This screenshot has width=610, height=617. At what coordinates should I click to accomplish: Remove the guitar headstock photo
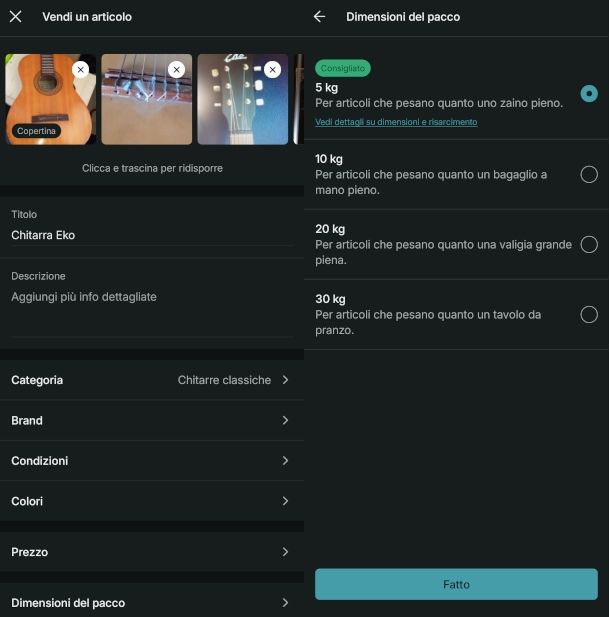[x=272, y=70]
